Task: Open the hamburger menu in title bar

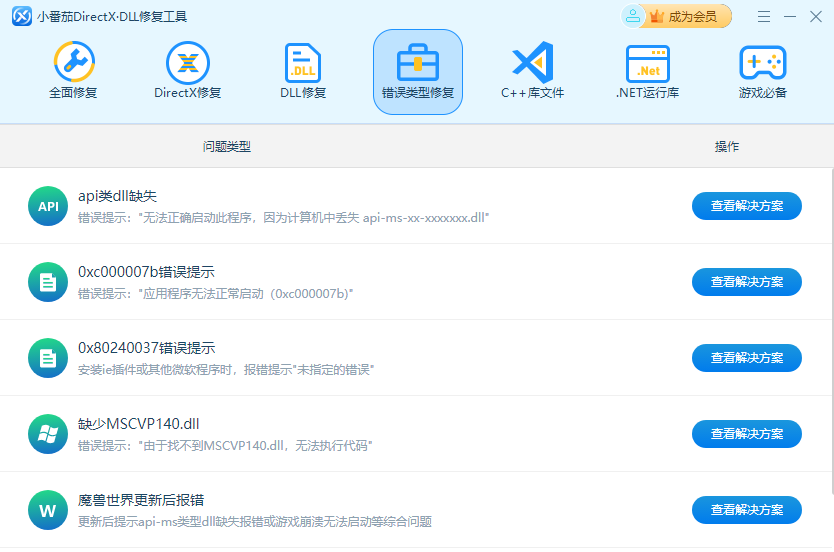Action: point(764,17)
